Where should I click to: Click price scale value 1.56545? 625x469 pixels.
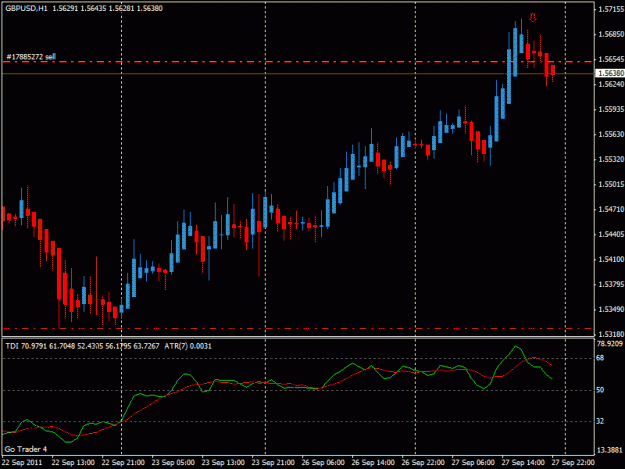611,59
